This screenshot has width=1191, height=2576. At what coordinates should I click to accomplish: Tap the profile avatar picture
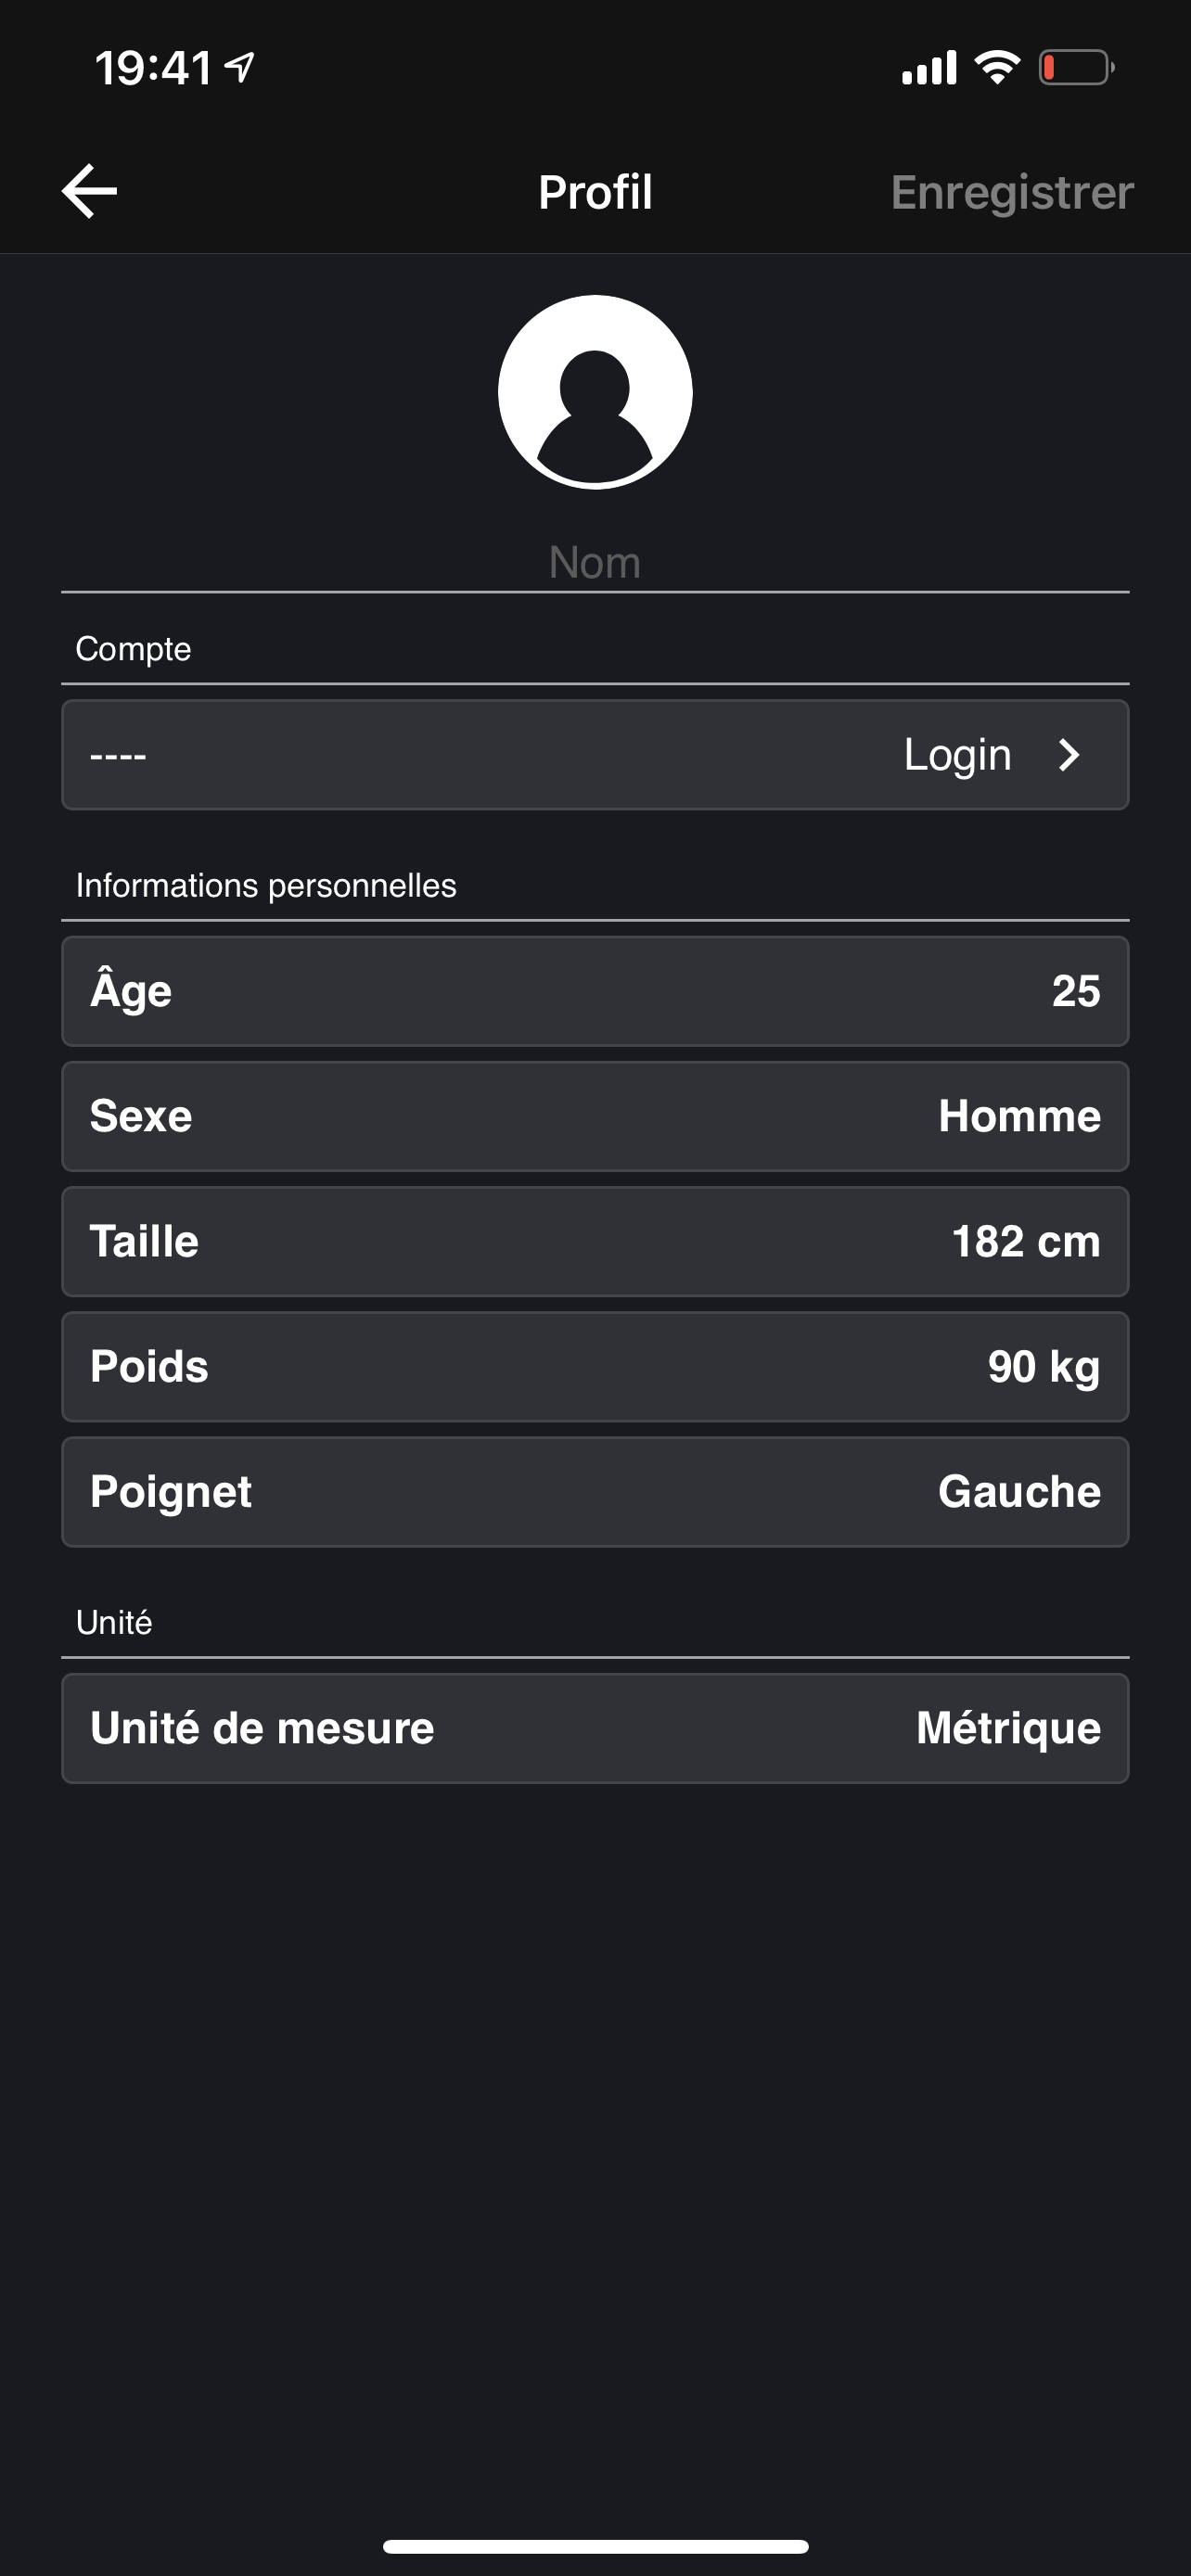pos(595,392)
